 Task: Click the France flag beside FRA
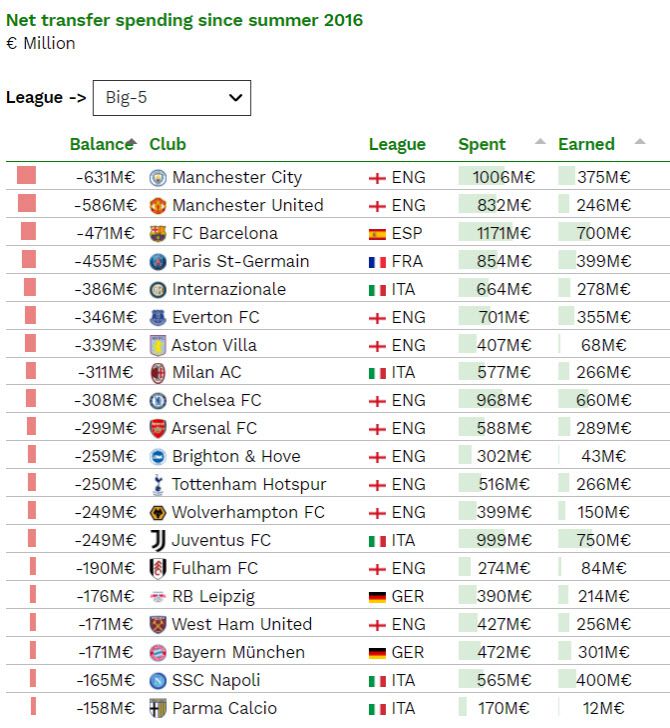(x=377, y=261)
